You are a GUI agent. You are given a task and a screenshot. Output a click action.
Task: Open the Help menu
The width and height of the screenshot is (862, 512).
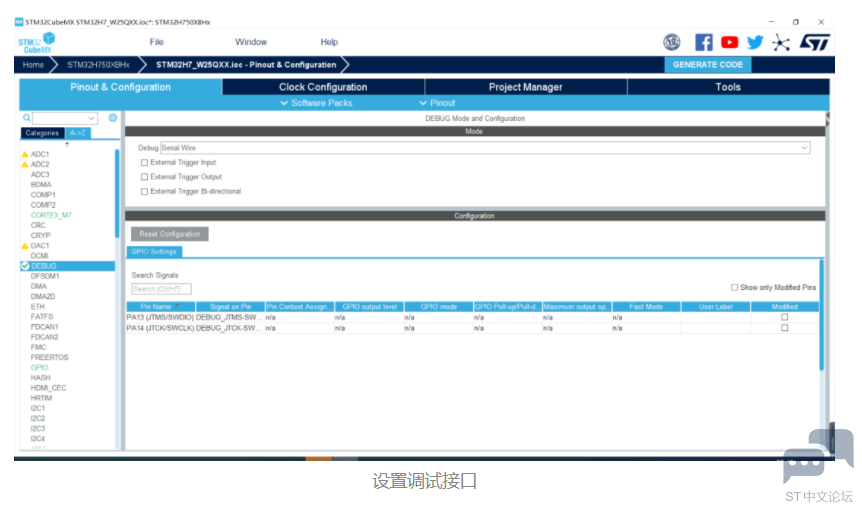point(329,42)
